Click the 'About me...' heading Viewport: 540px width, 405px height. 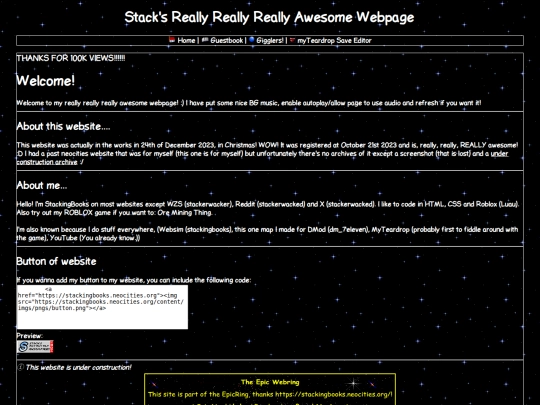pyautogui.click(x=42, y=185)
